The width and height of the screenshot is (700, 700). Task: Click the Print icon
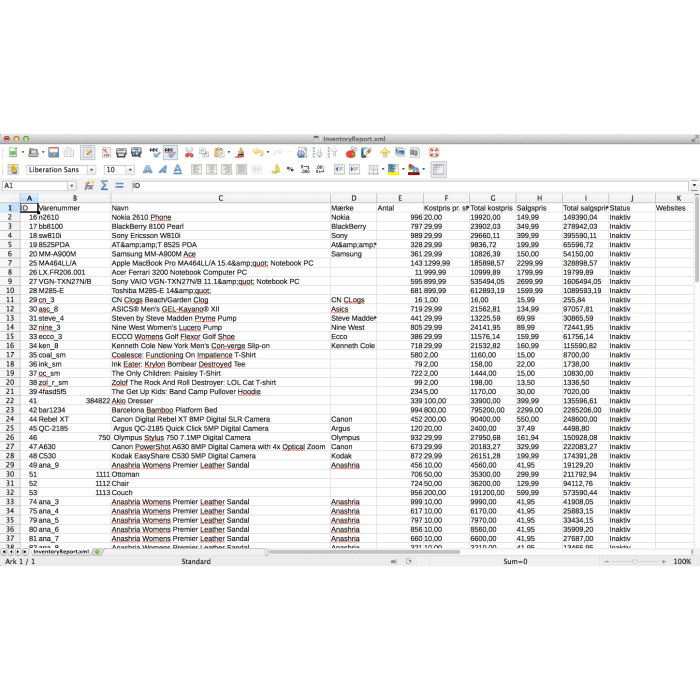121,153
